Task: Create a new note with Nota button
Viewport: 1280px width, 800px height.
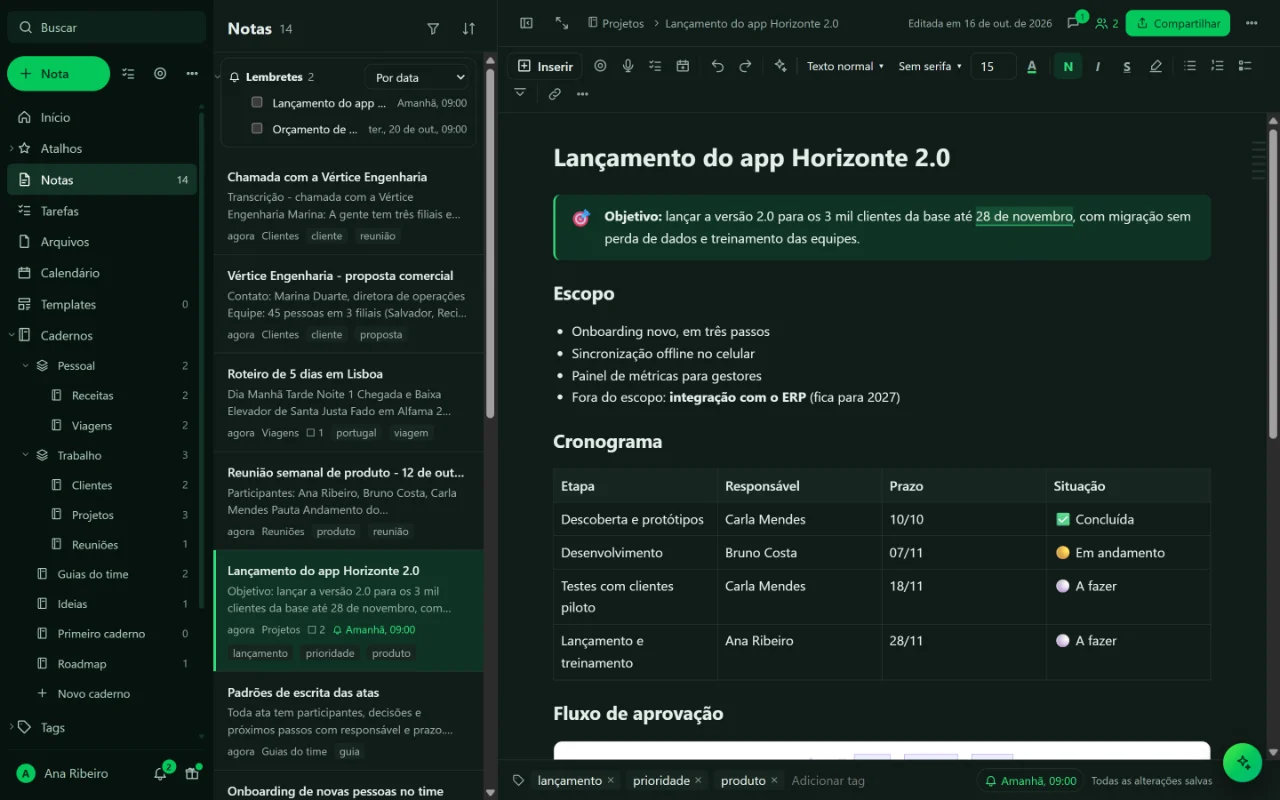Action: (x=58, y=73)
